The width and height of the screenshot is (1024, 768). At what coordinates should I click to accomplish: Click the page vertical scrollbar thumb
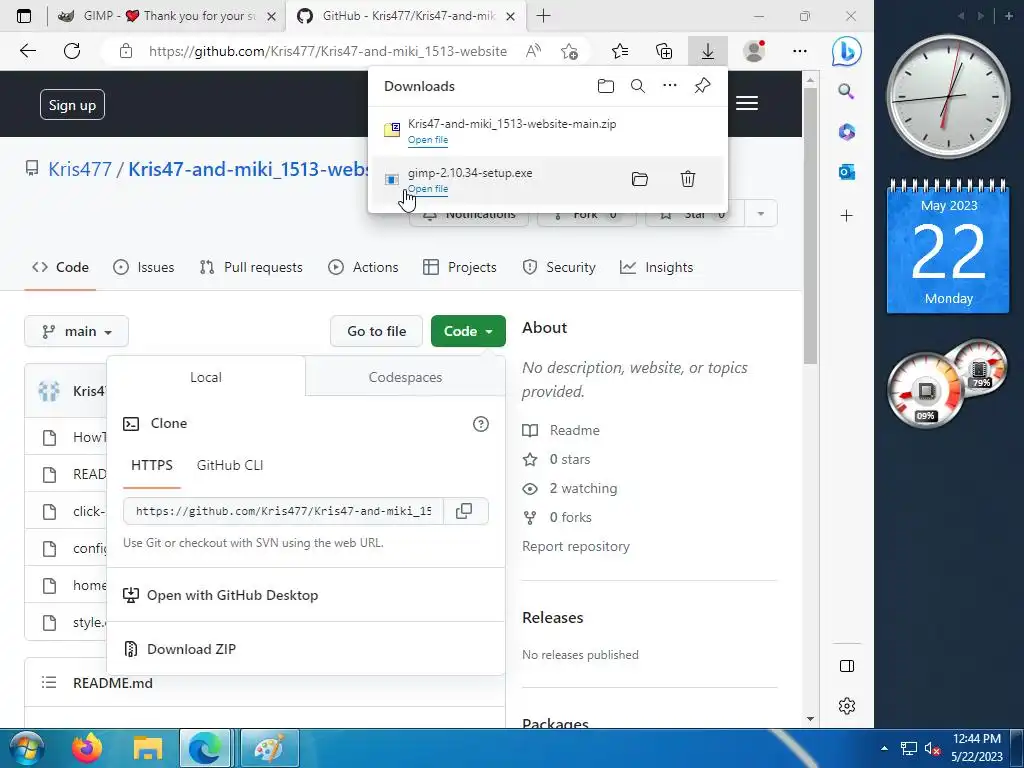tap(810, 225)
